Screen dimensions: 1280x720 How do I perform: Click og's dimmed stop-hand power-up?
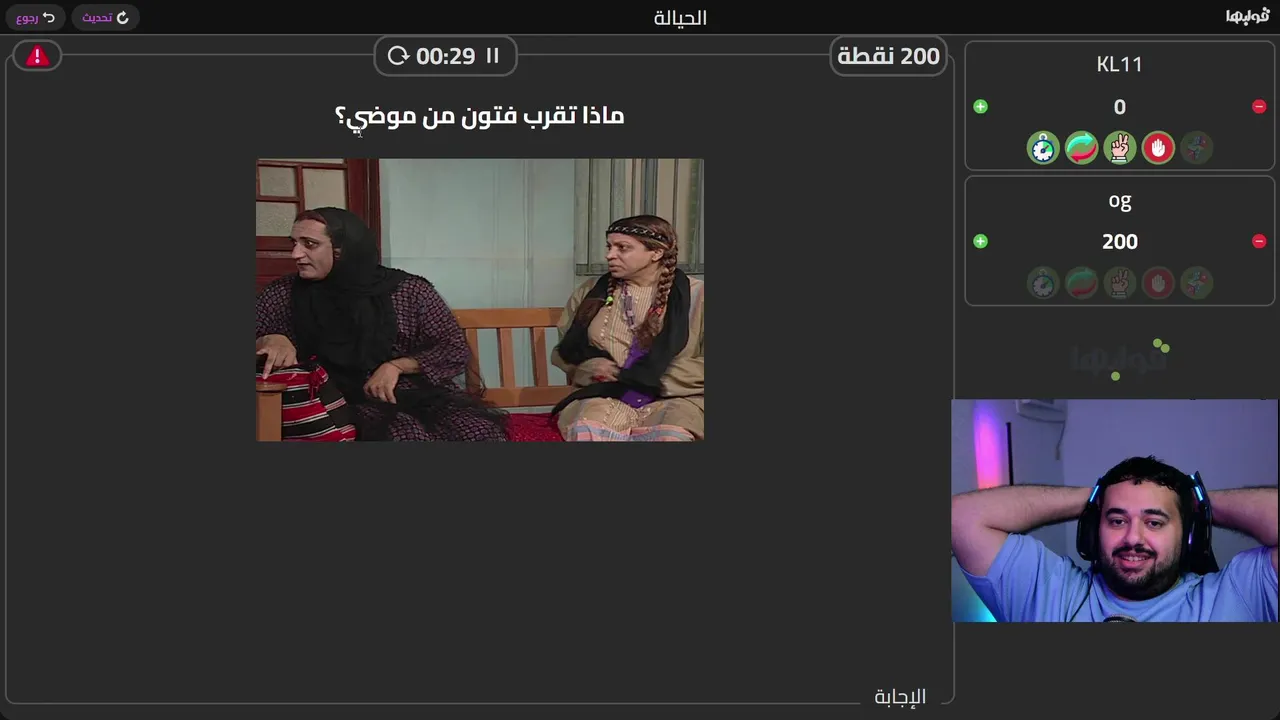point(1158,283)
